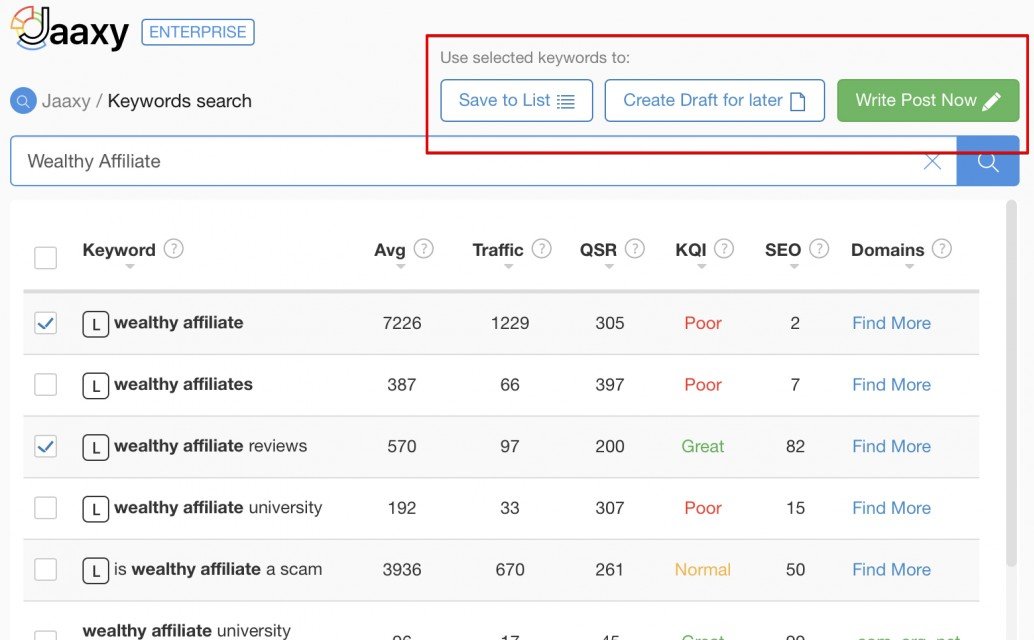
Task: Sort by Keyword column arrow
Action: pos(130,267)
